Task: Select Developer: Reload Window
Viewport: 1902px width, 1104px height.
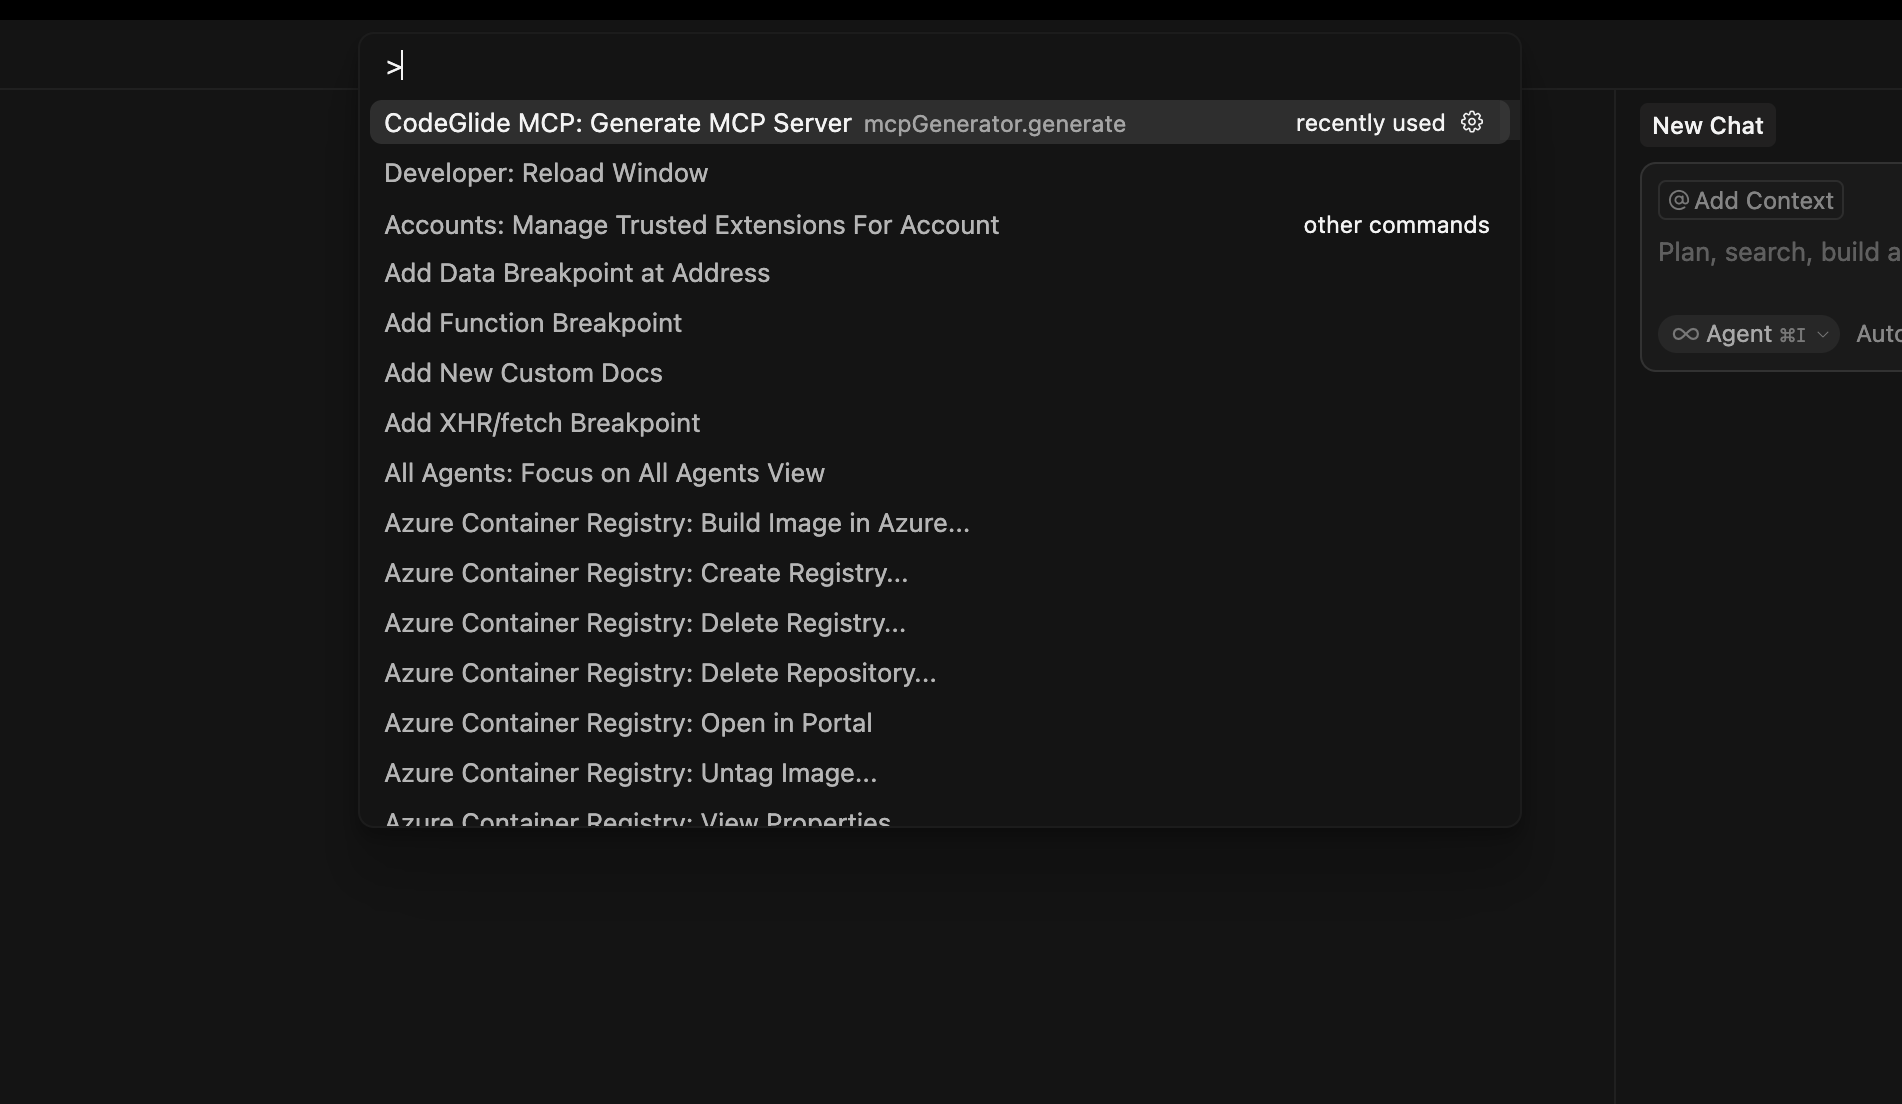Action: tap(545, 172)
